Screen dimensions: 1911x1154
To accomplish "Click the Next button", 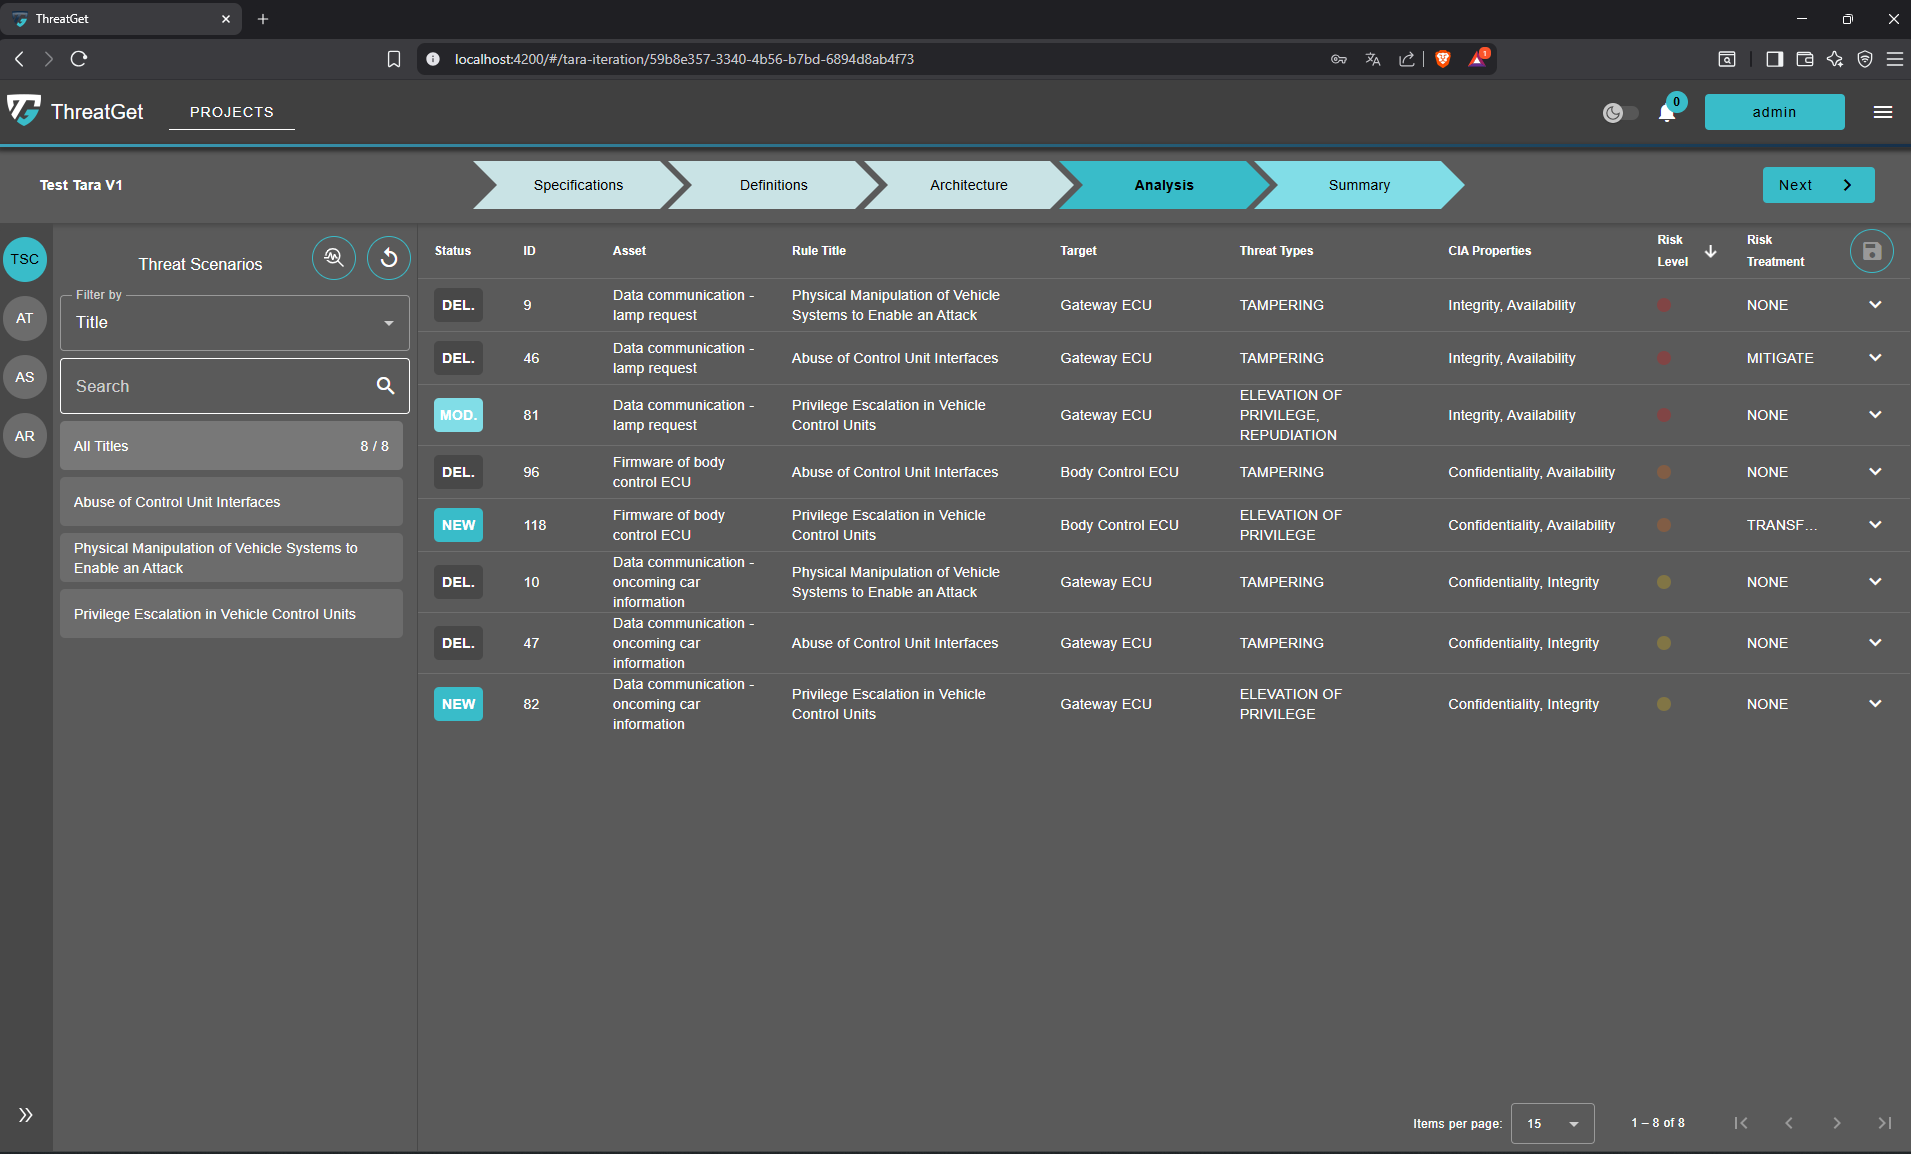I will (1817, 184).
